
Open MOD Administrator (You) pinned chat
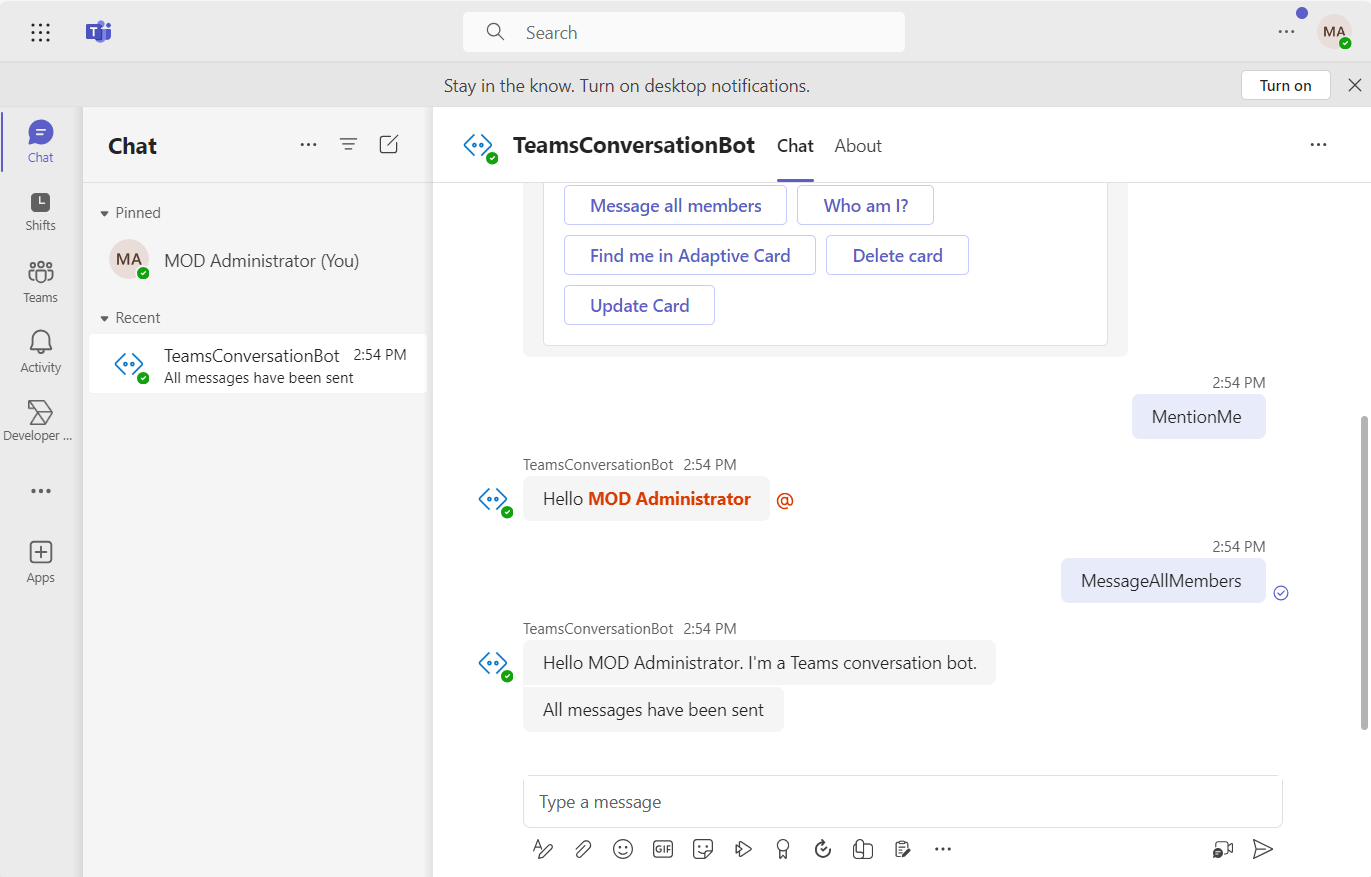coord(258,260)
